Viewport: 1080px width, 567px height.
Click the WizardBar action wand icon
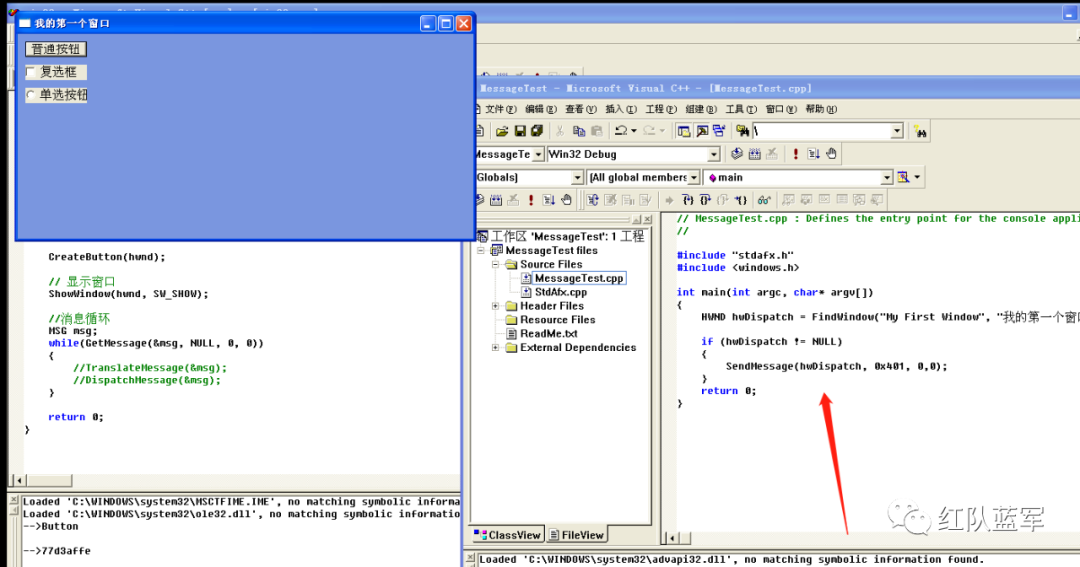[903, 177]
